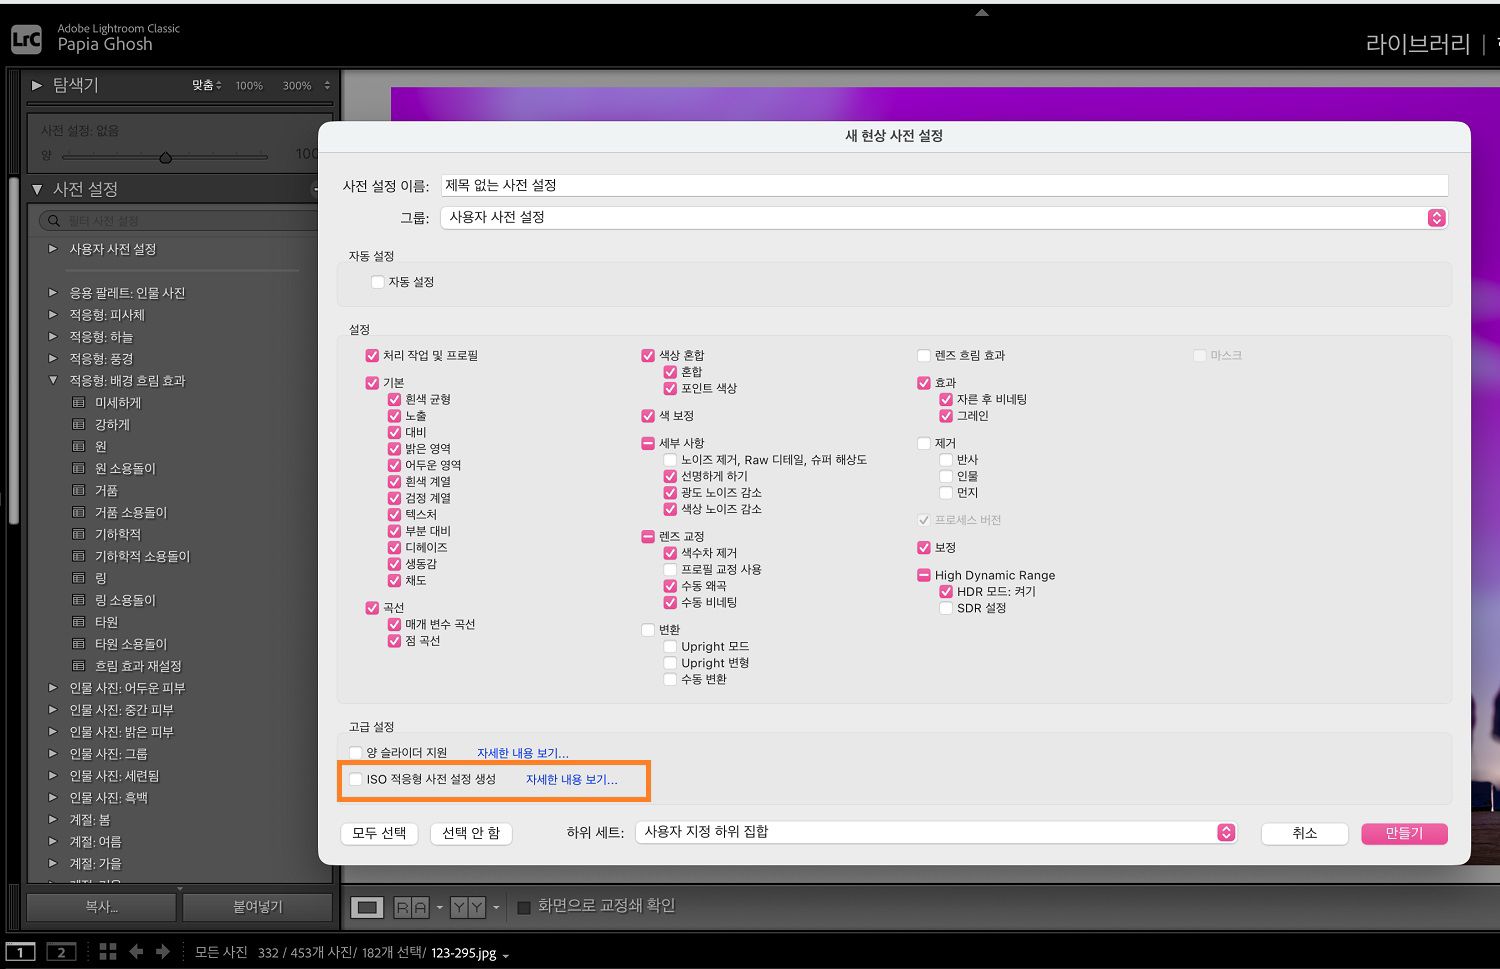1500x969 pixels.
Task: Expand the 적응형: 하늘 preset group
Action: [53, 337]
